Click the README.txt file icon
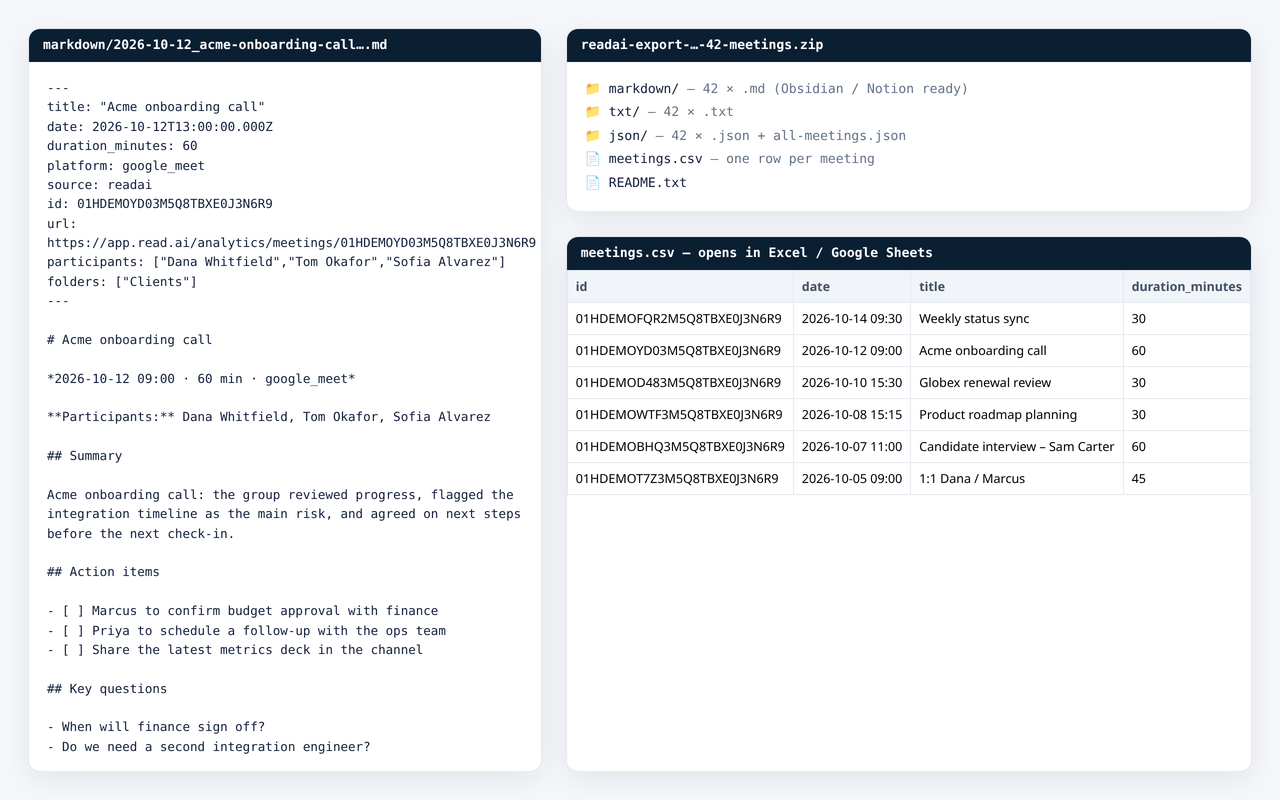Viewport: 1280px width, 800px height. point(593,183)
